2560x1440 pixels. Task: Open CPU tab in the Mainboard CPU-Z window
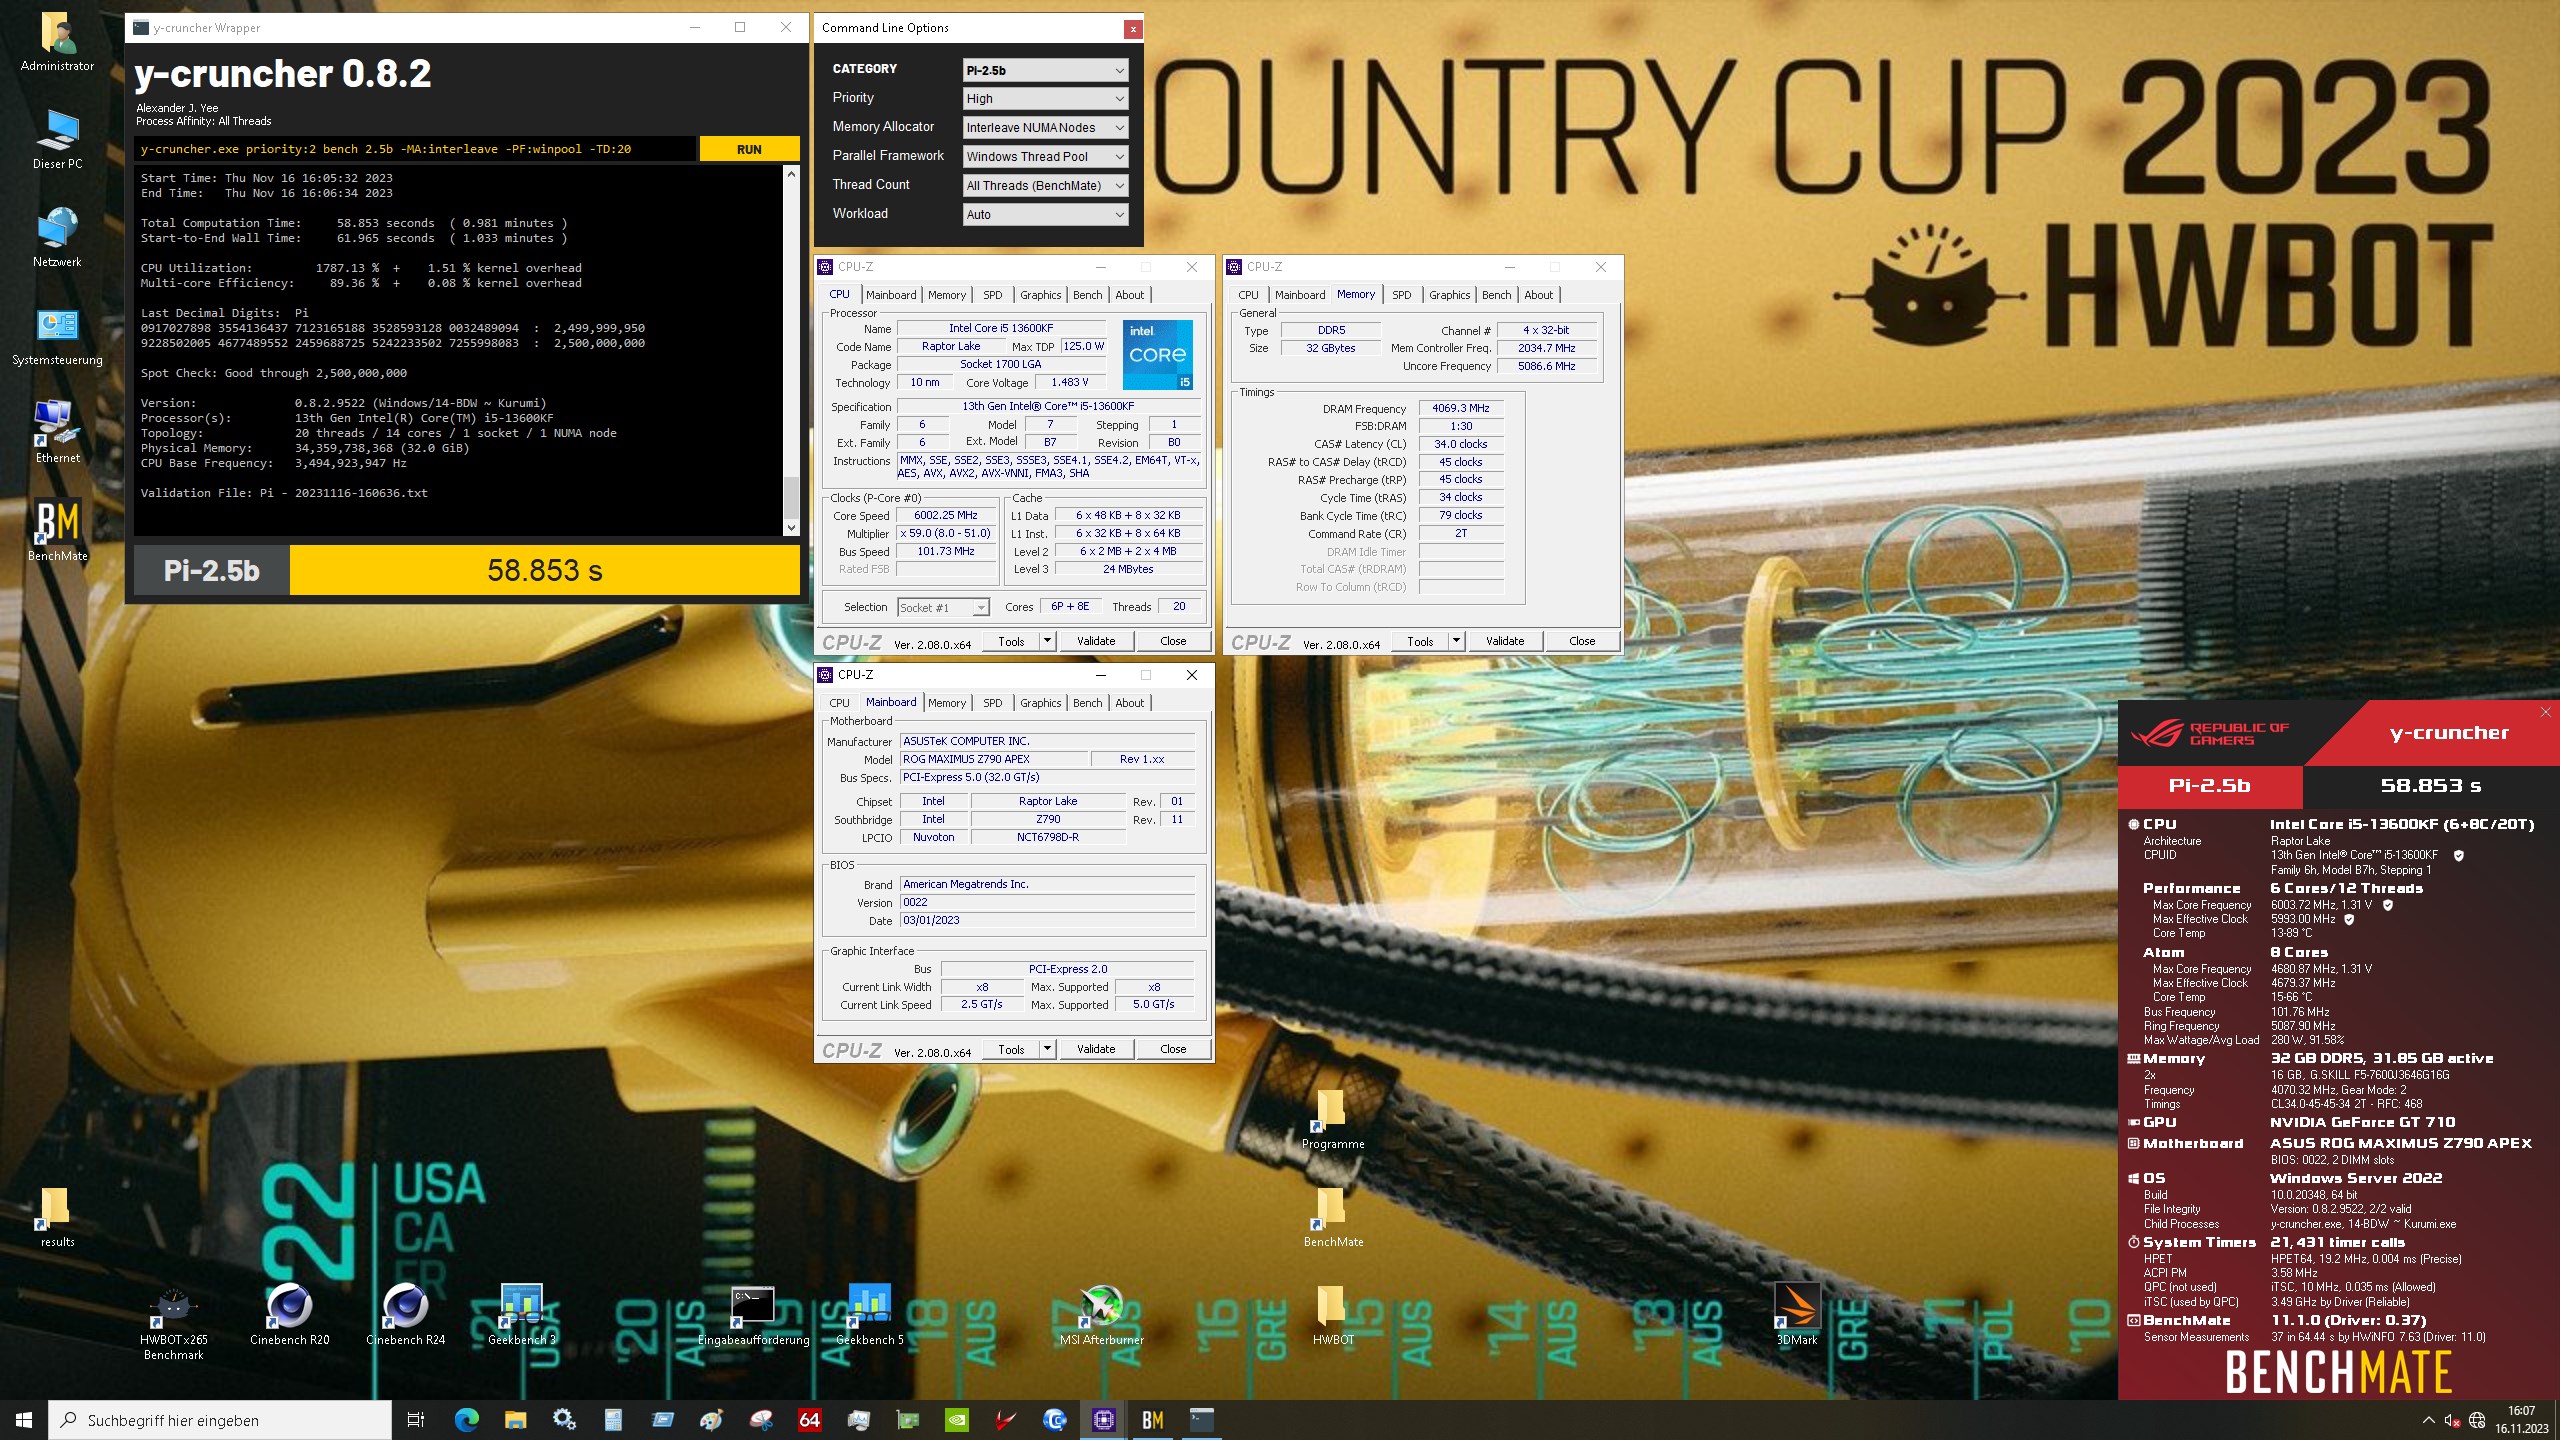839,703
